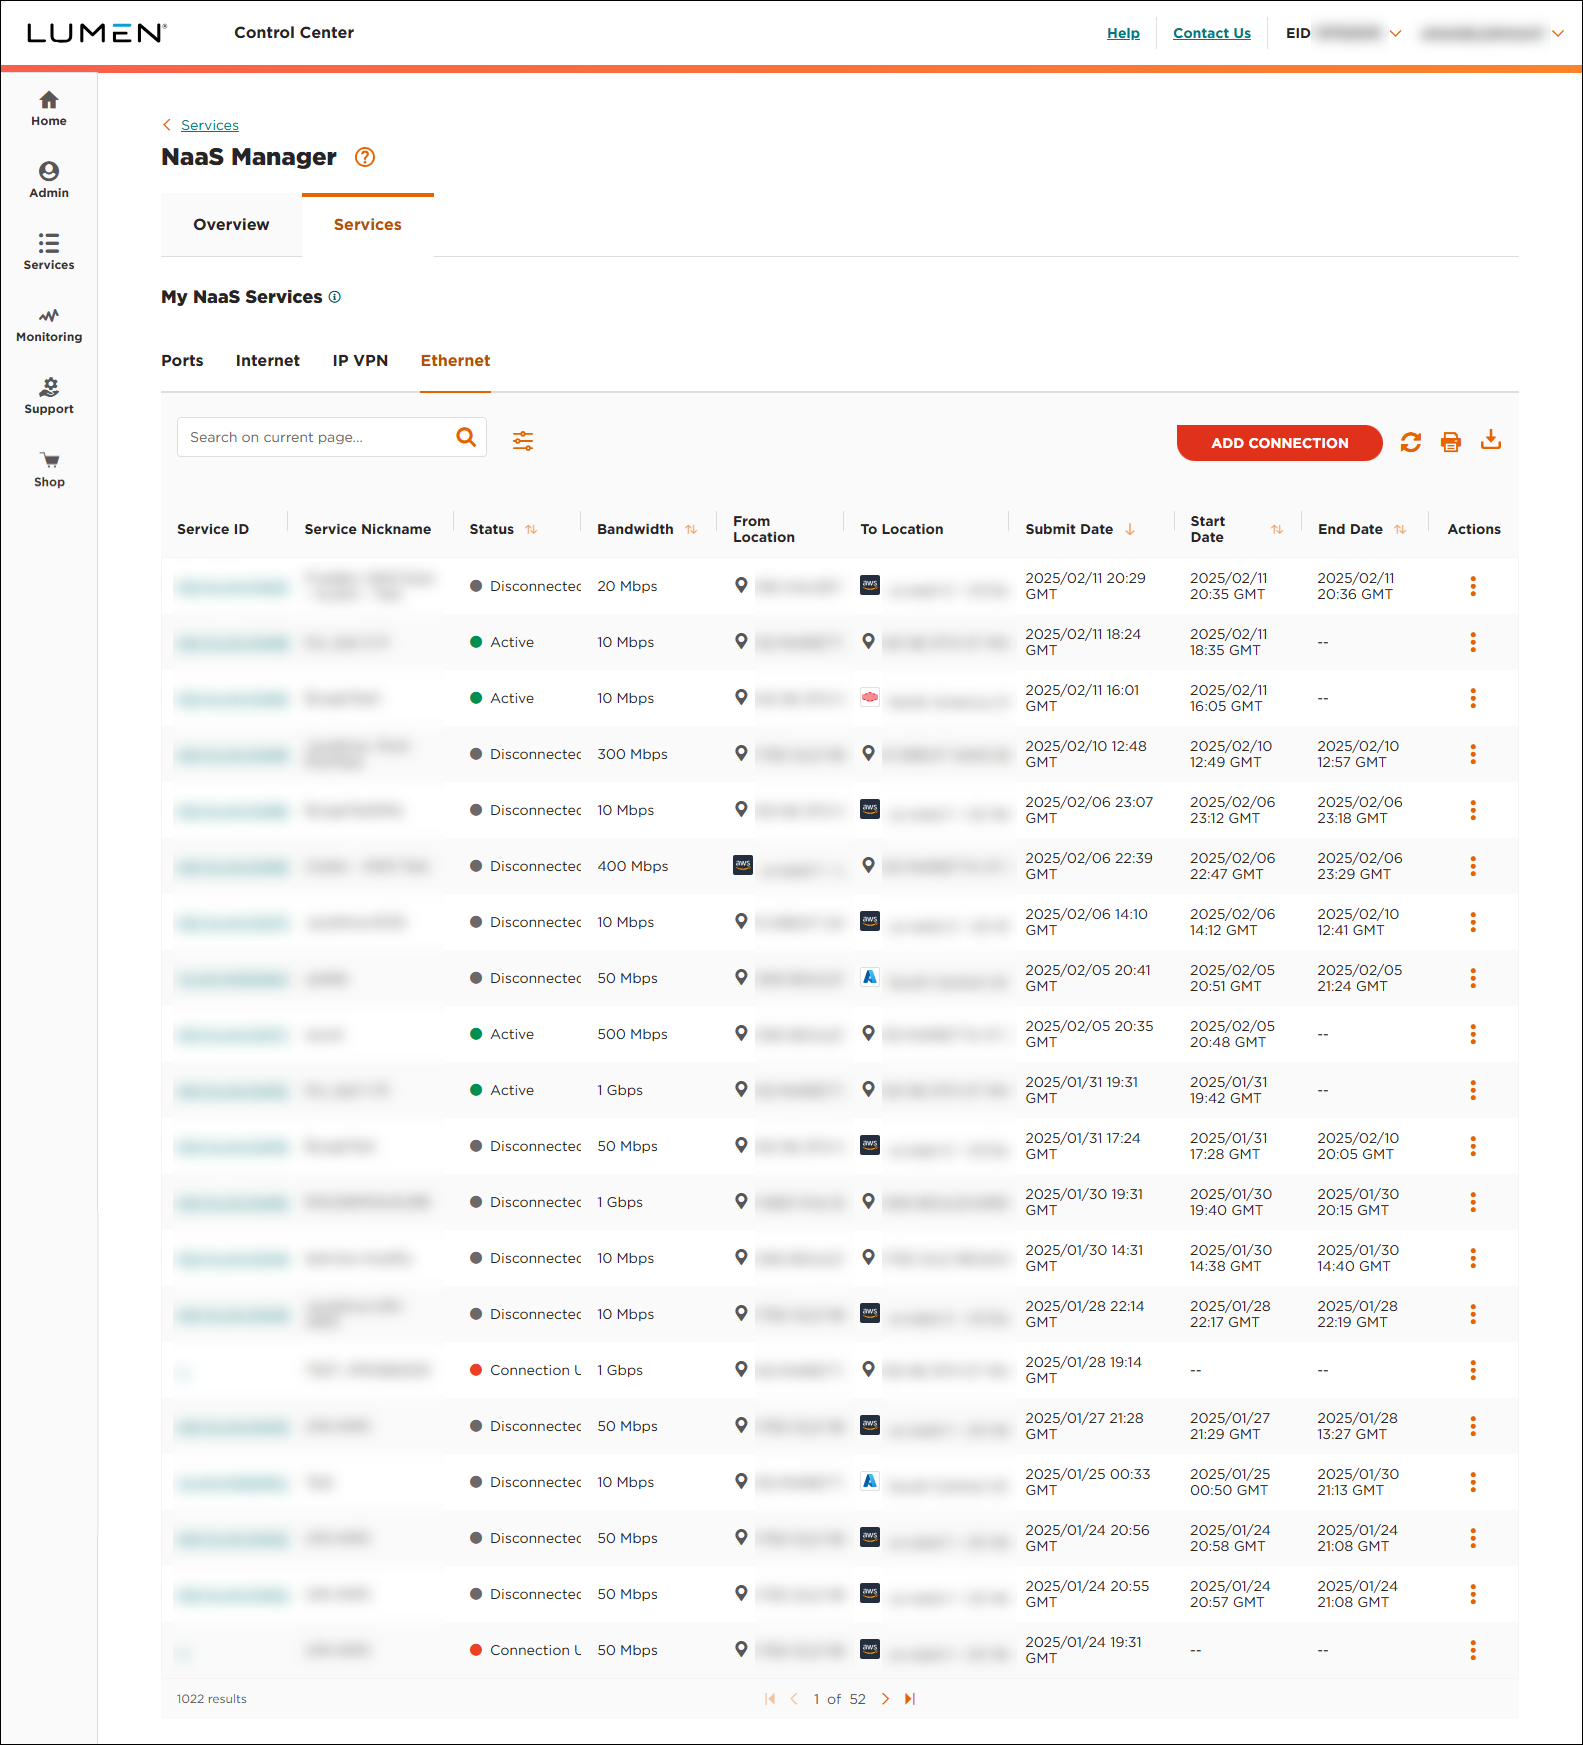This screenshot has width=1583, height=1745.
Task: Click the 1022 results text
Action: [212, 1699]
